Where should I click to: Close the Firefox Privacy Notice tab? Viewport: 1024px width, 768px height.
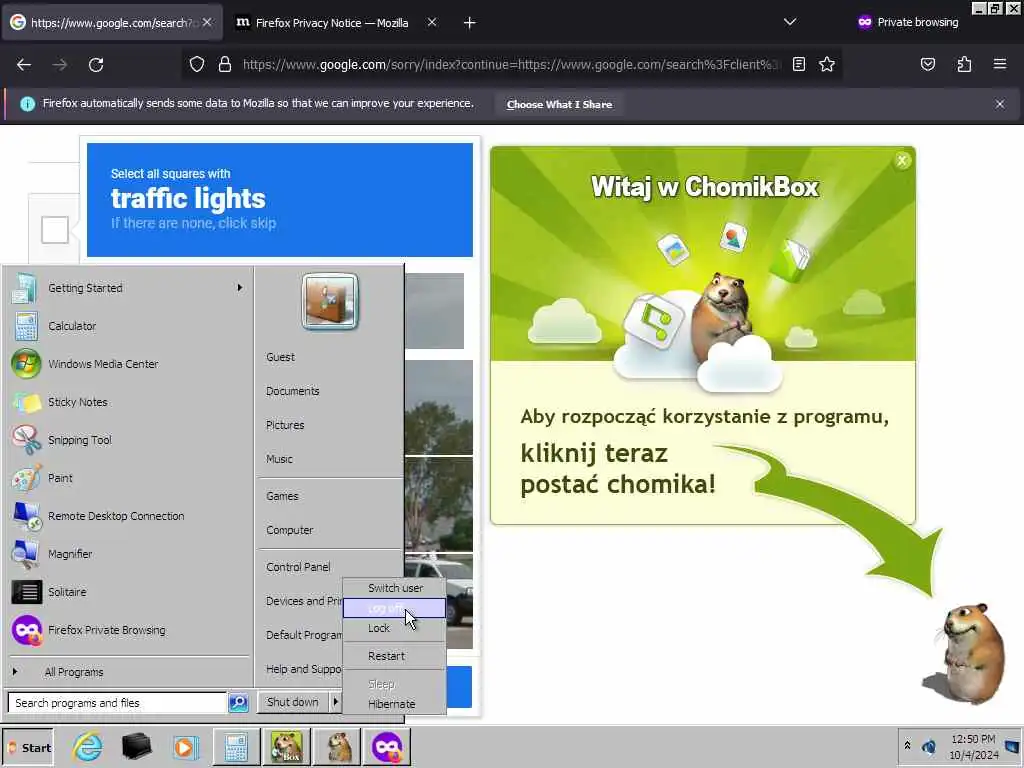[x=432, y=22]
